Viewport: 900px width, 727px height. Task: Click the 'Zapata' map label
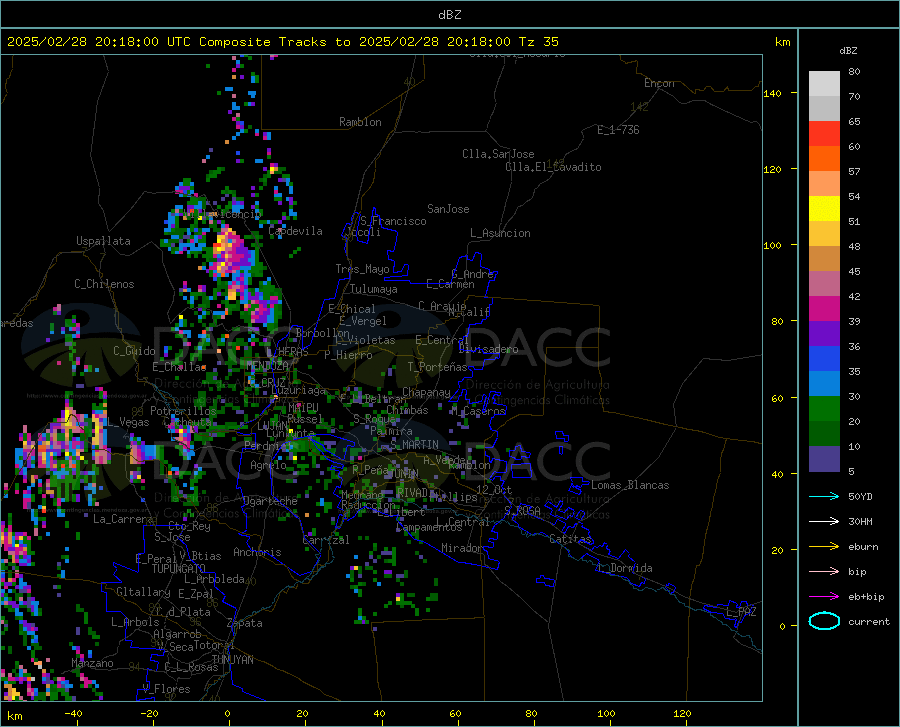coord(245,623)
